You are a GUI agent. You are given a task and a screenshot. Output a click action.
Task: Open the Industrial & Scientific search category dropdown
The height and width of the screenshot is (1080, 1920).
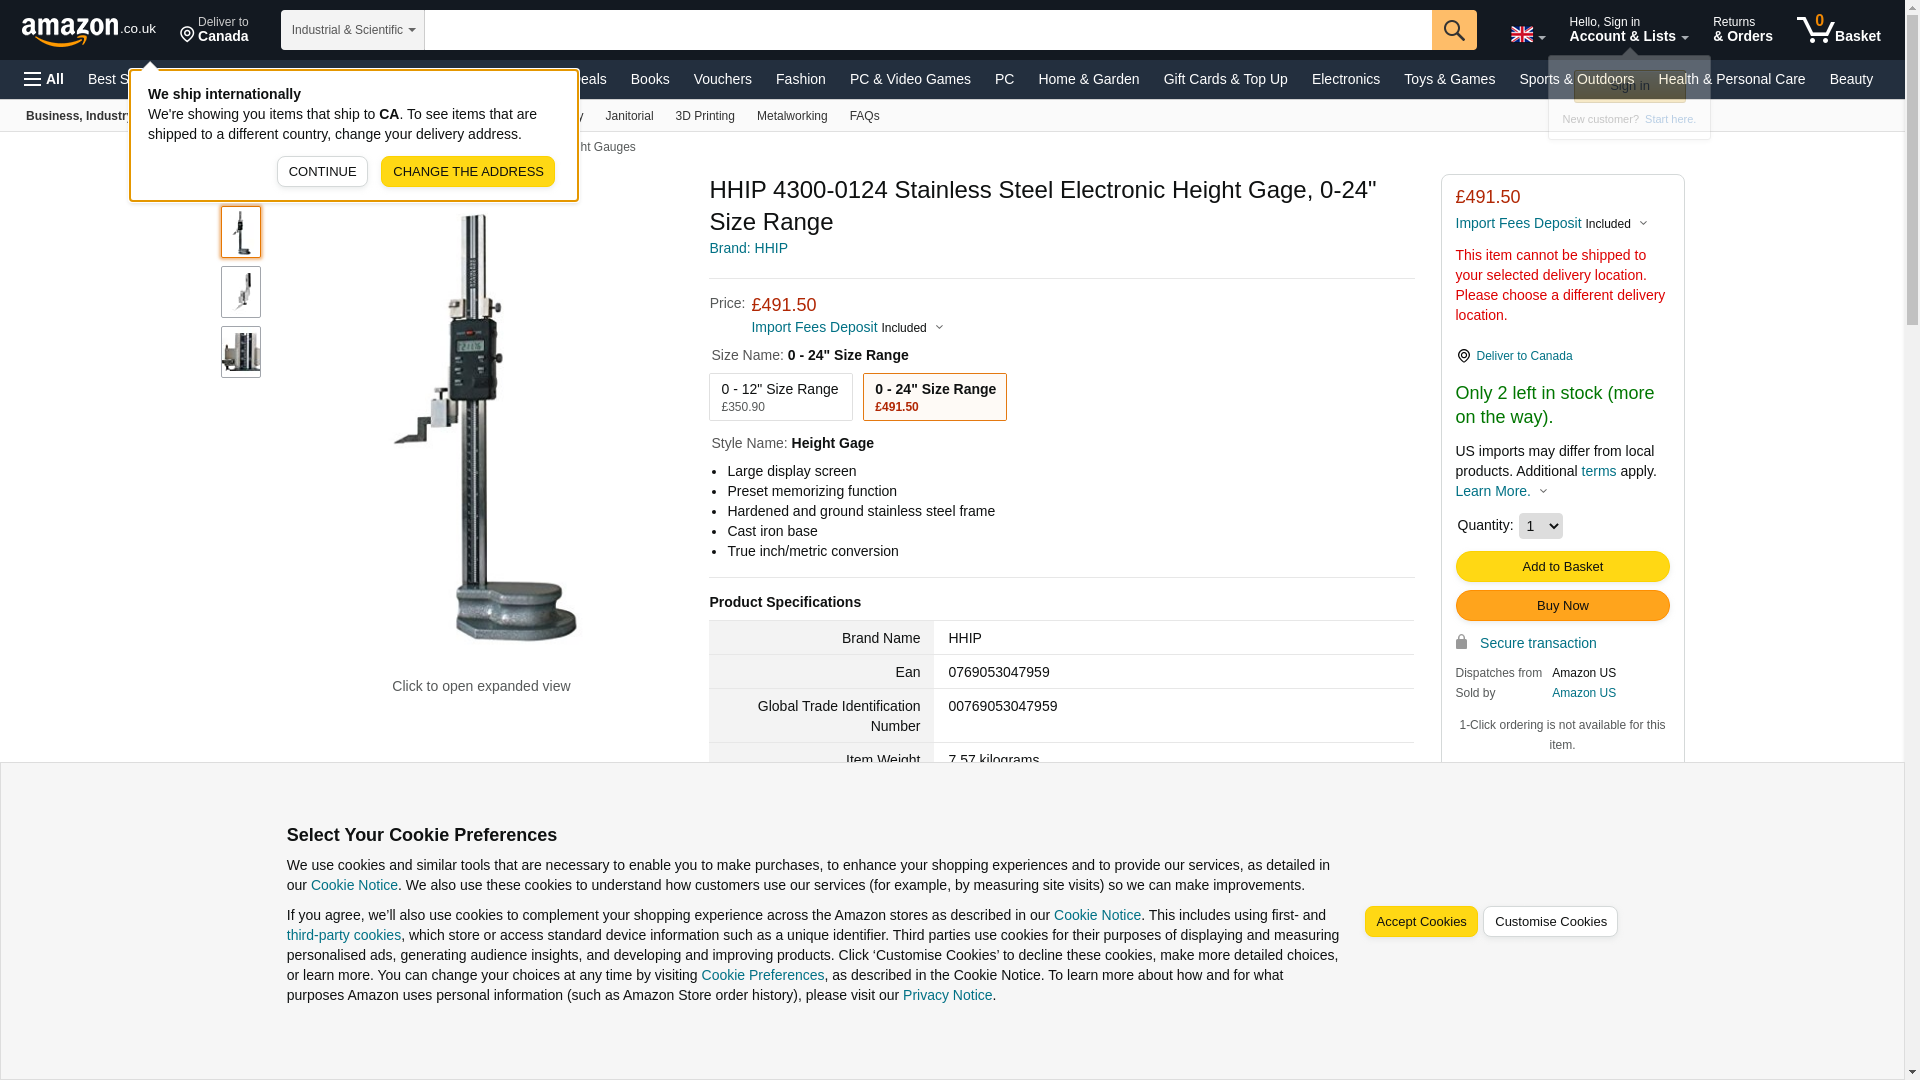tap(352, 30)
